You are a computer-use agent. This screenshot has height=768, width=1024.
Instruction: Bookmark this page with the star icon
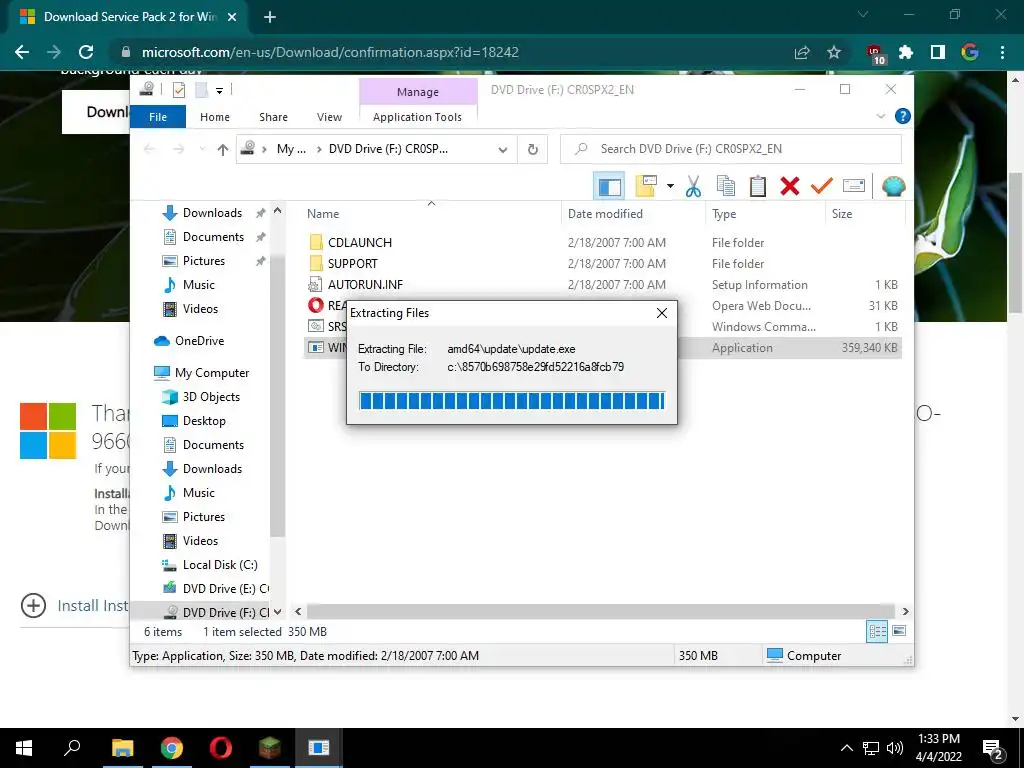click(x=834, y=52)
